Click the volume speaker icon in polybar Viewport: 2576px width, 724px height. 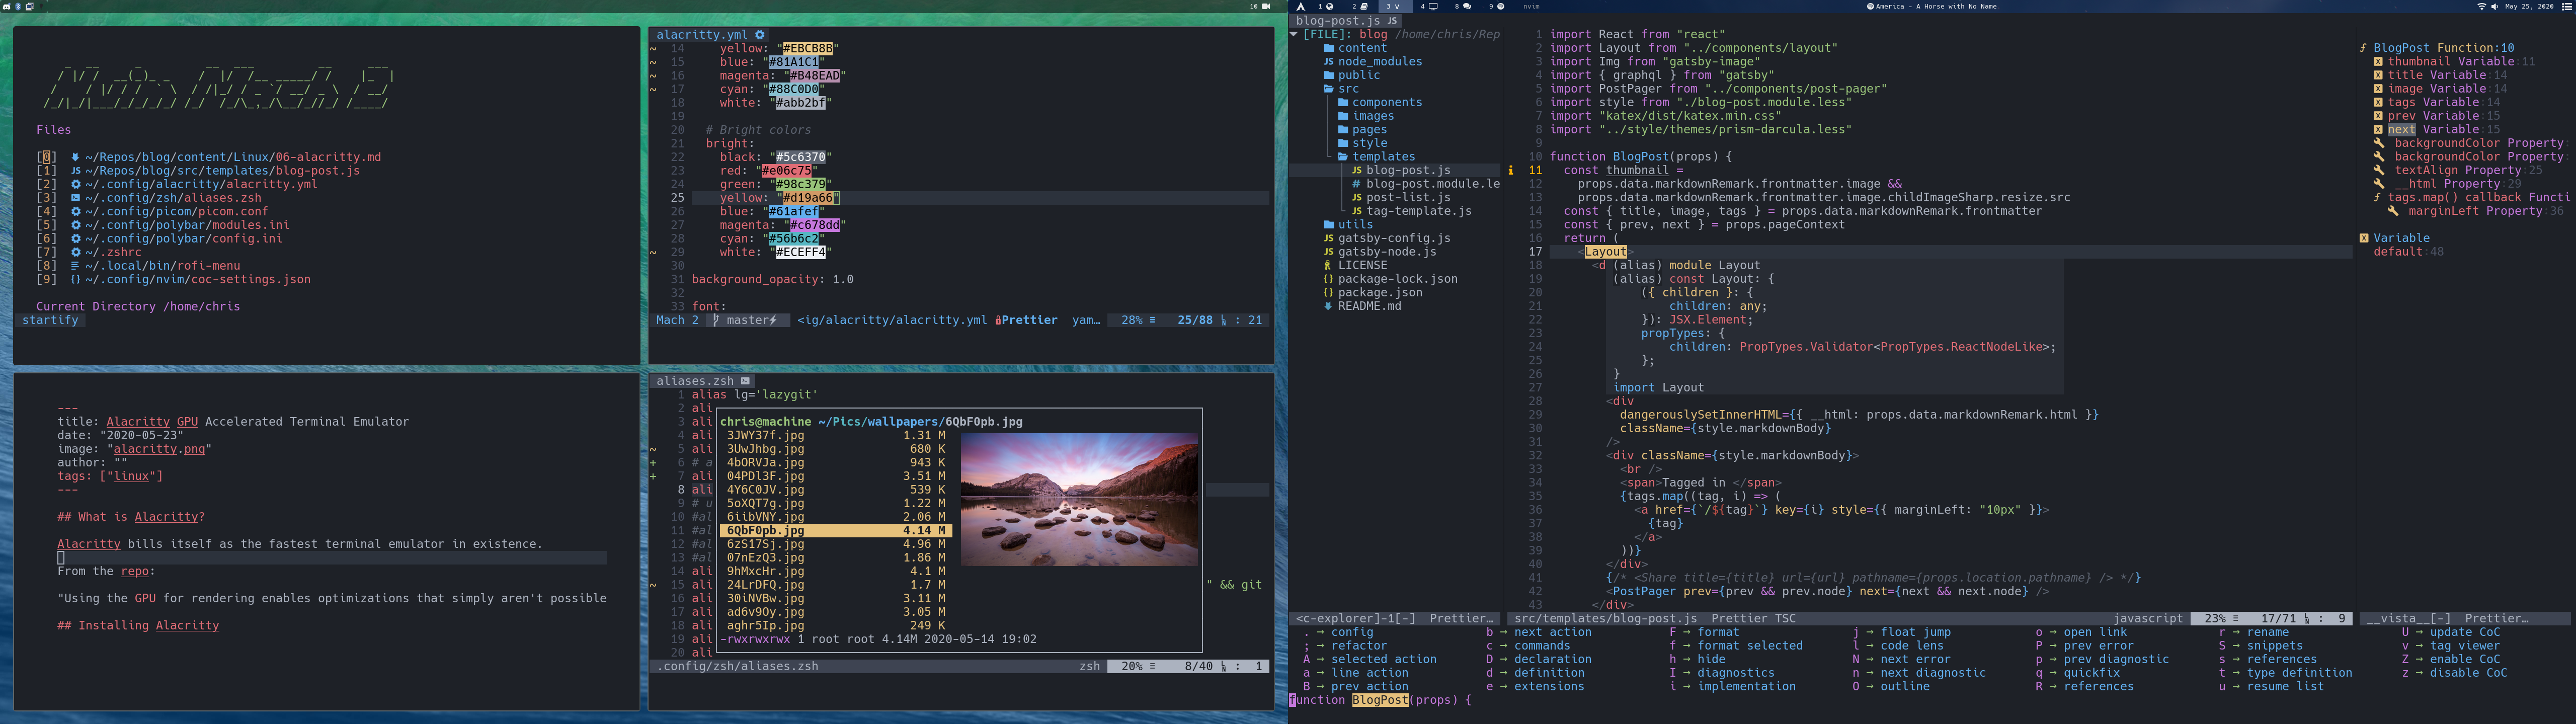coord(2495,7)
